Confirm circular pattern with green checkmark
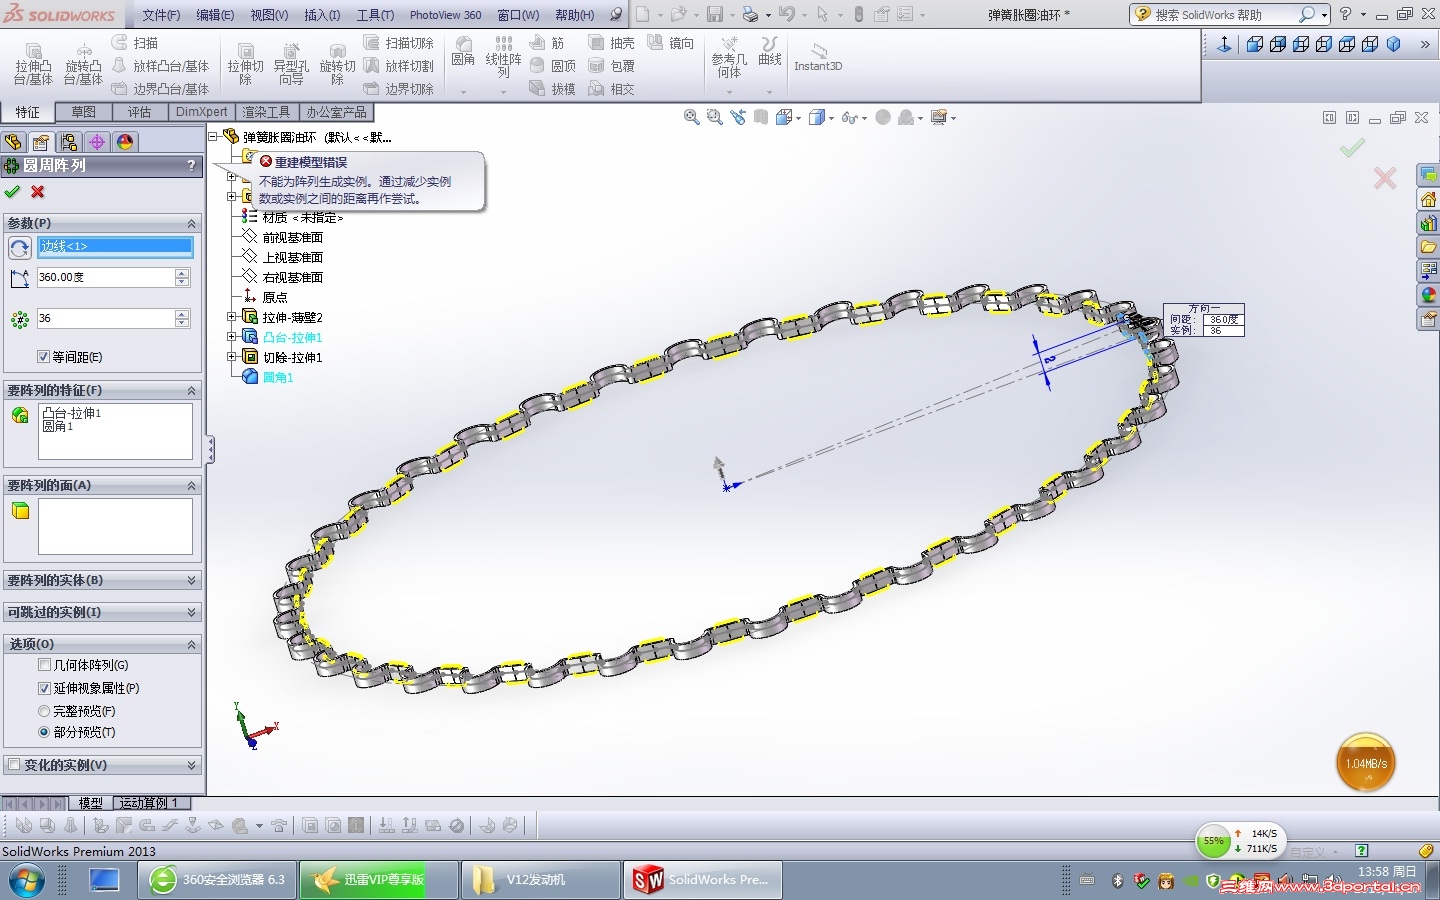 coord(12,192)
